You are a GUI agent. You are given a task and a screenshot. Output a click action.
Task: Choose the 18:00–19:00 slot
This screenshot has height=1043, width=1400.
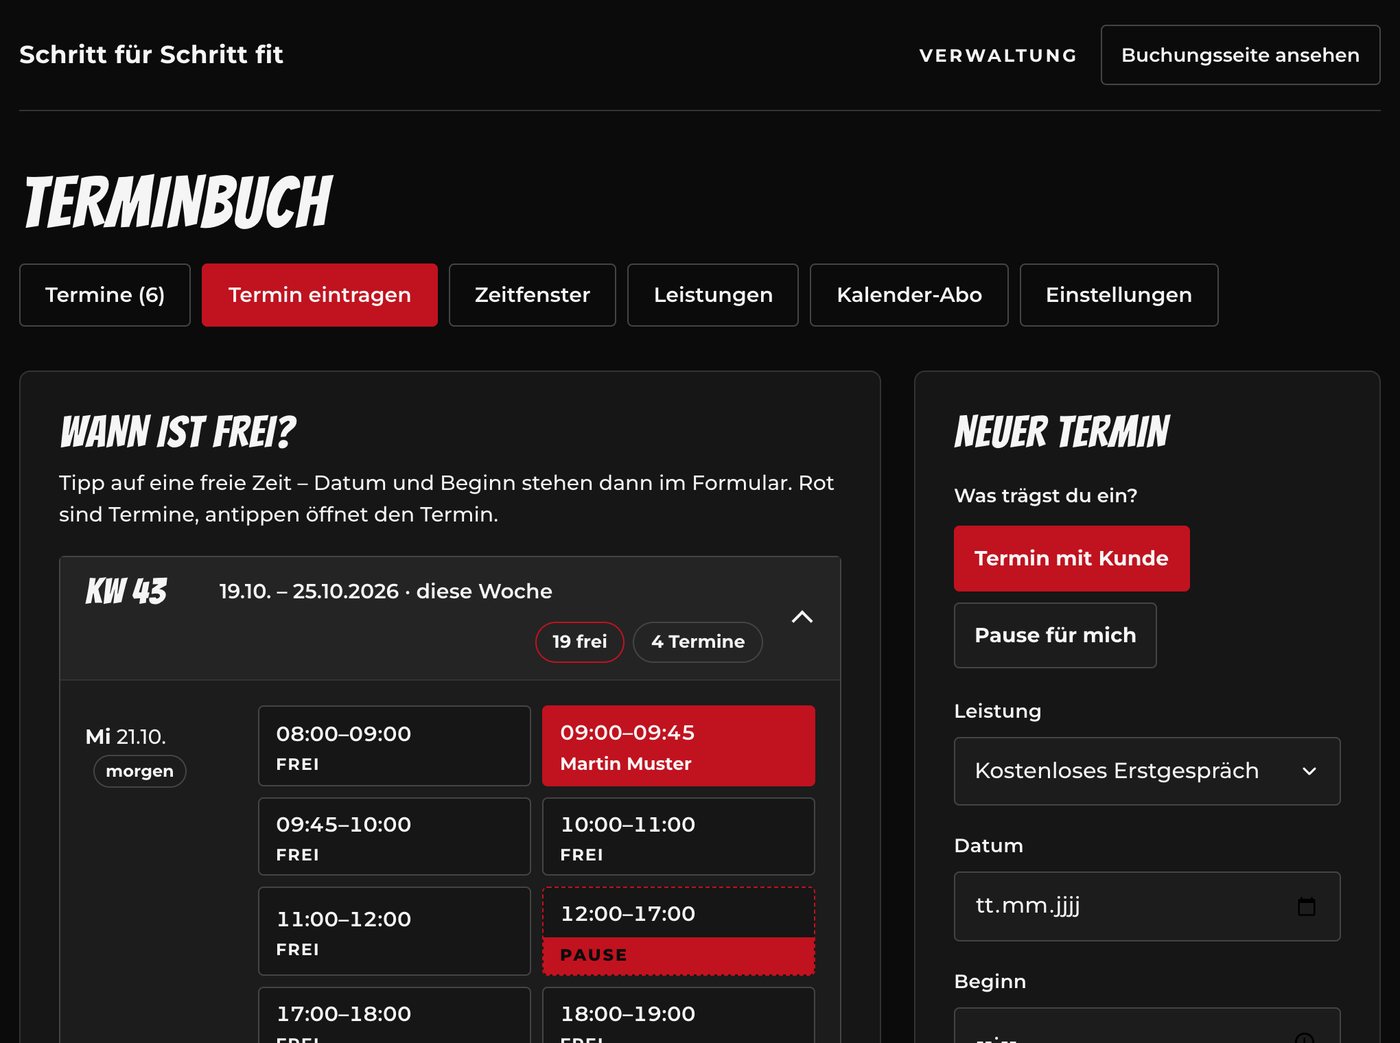tap(678, 1015)
